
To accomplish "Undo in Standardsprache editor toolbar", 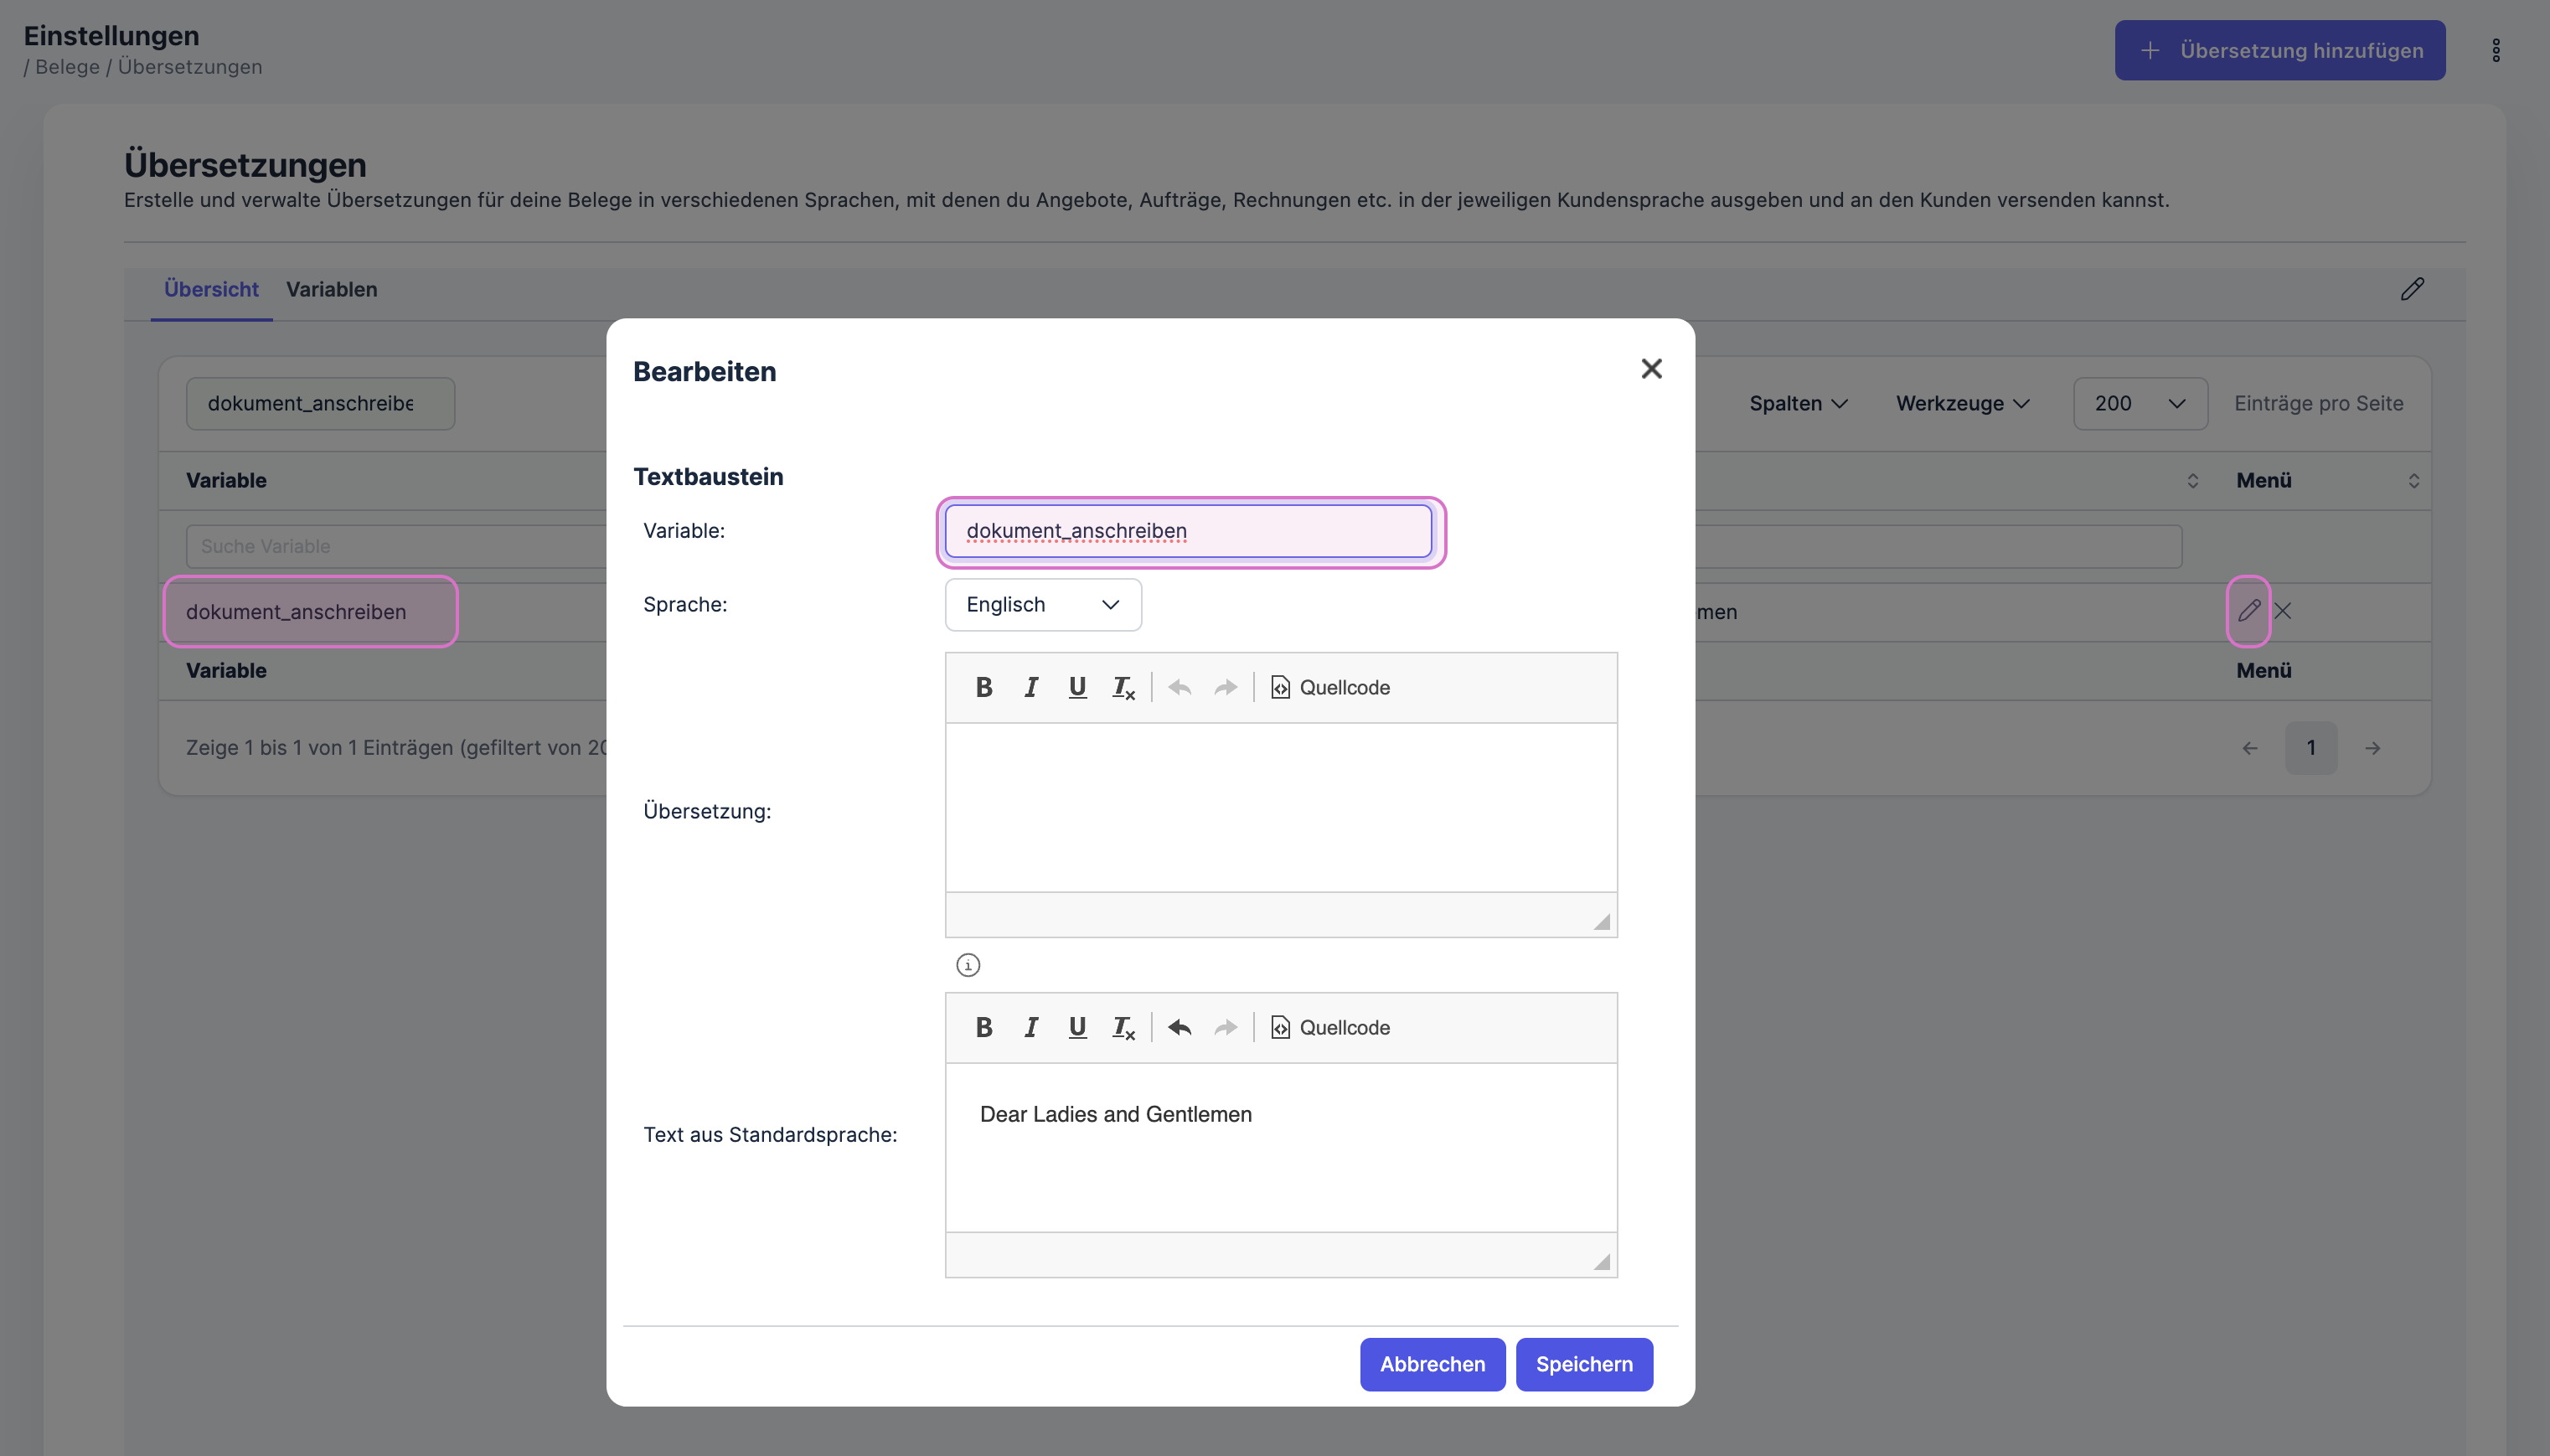I will click(1179, 1027).
